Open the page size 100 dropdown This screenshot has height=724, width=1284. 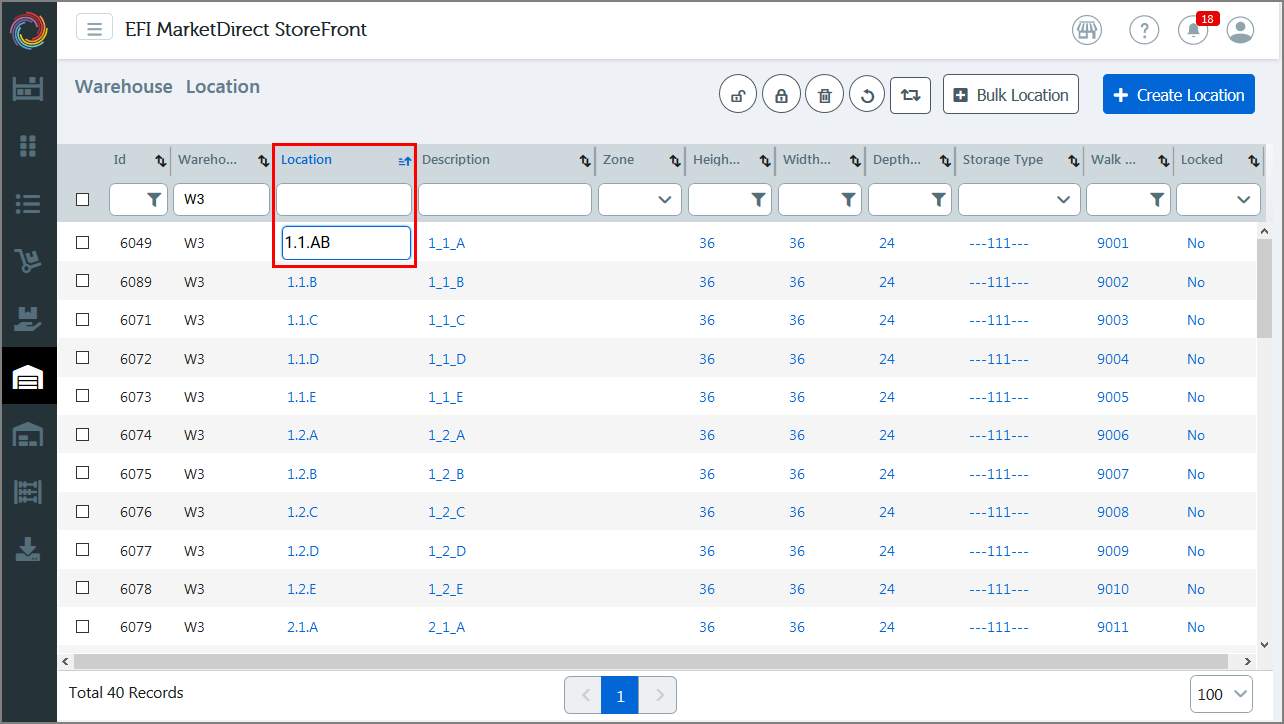(x=1222, y=694)
